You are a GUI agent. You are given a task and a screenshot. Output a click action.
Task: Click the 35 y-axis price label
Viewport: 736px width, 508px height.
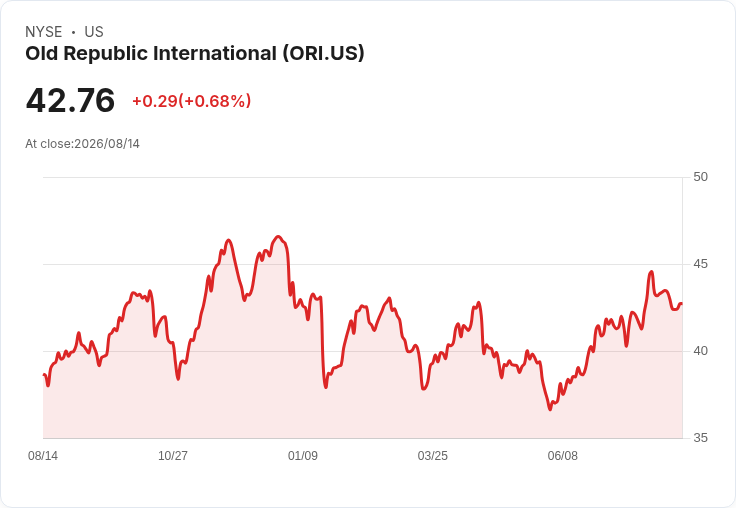point(700,438)
